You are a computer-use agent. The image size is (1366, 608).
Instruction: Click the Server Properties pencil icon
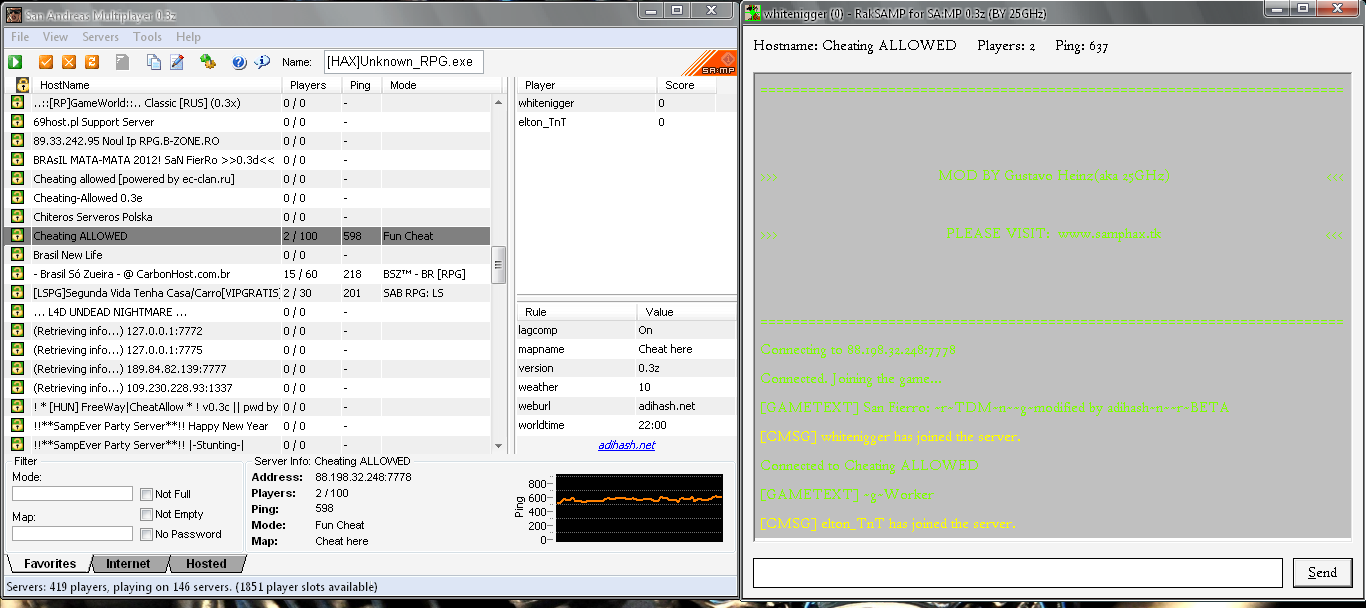click(x=177, y=62)
